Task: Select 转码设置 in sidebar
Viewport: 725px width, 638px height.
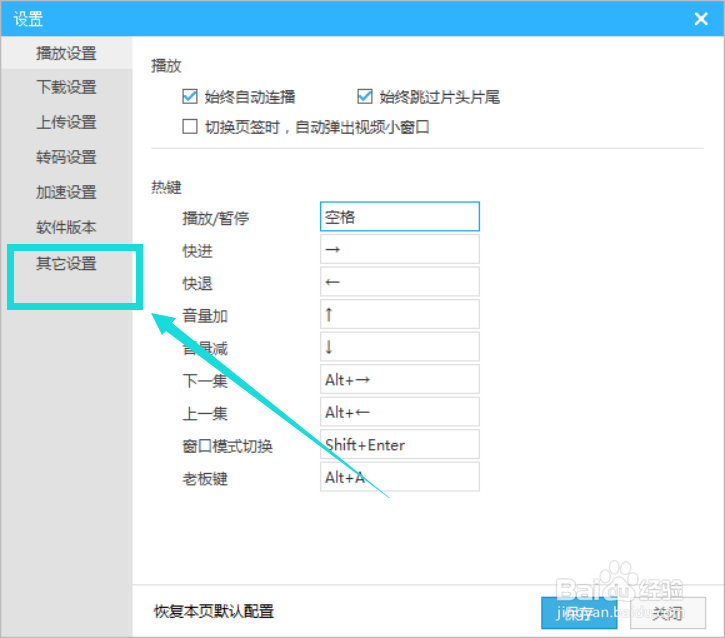Action: point(66,157)
